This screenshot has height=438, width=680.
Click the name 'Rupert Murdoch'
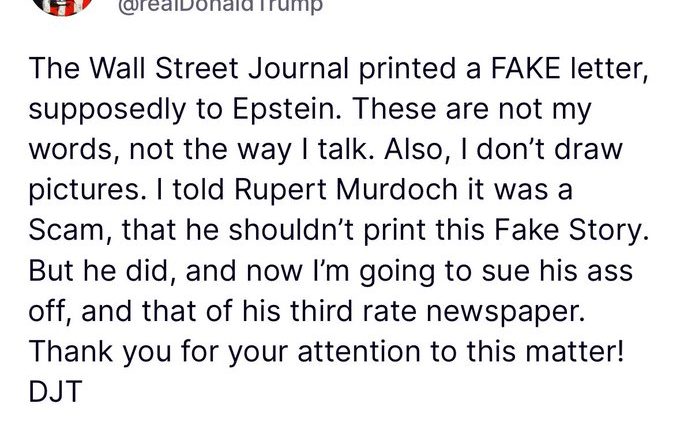click(x=346, y=191)
